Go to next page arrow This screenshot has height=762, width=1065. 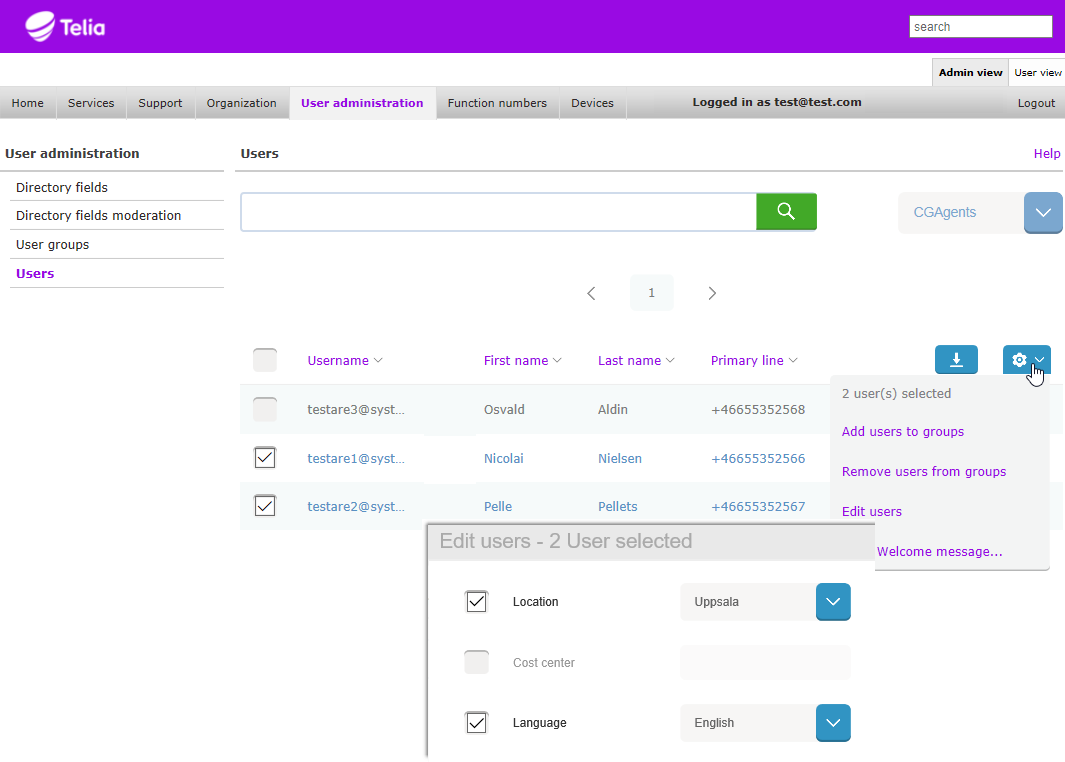click(712, 293)
